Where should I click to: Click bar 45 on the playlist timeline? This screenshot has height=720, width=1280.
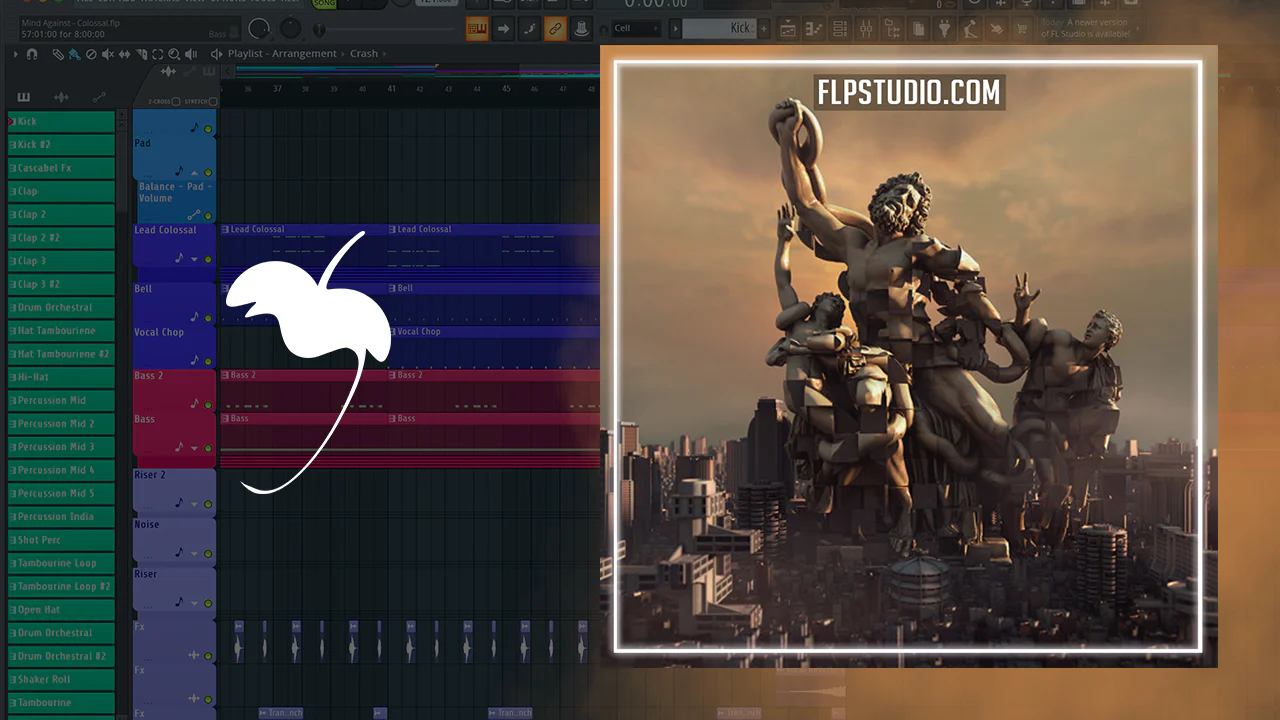(x=506, y=89)
